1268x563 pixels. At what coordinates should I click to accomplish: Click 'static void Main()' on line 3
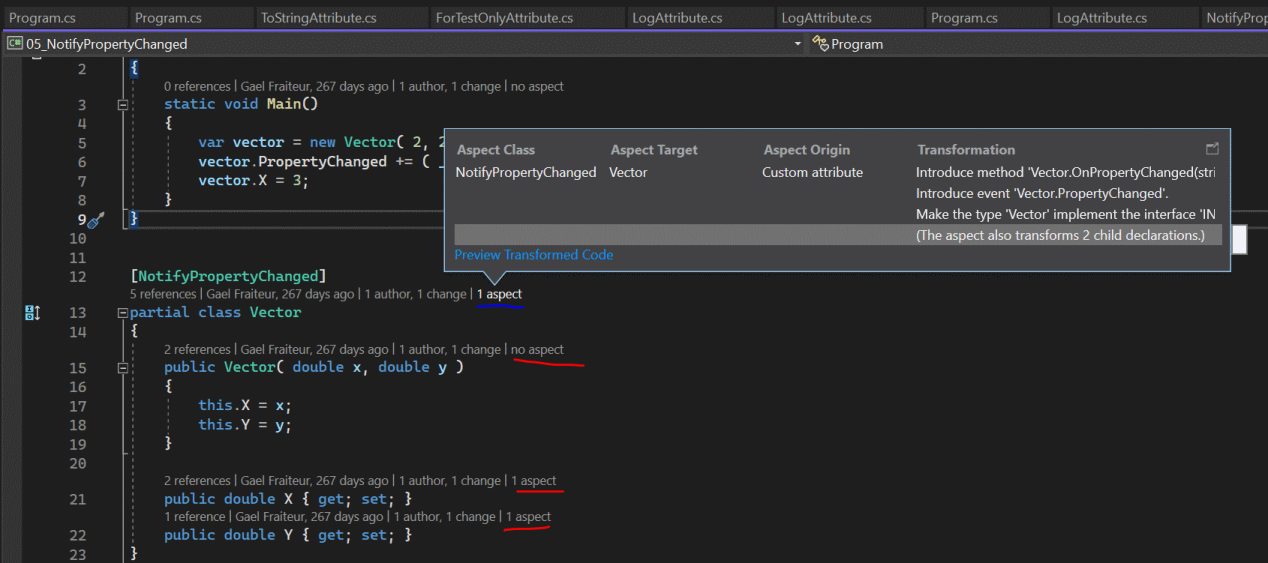241,104
